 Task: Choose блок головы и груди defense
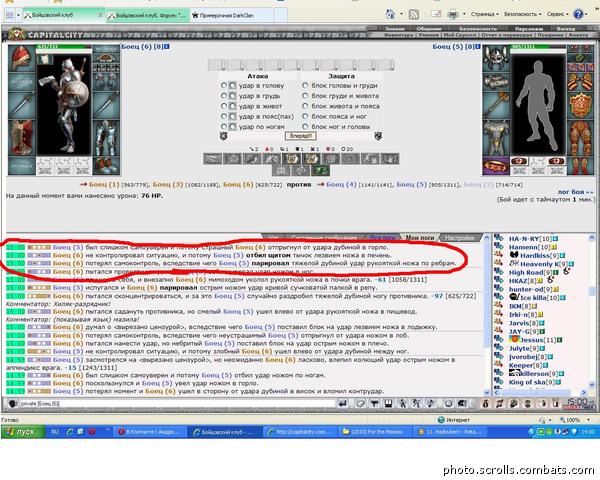(x=305, y=85)
